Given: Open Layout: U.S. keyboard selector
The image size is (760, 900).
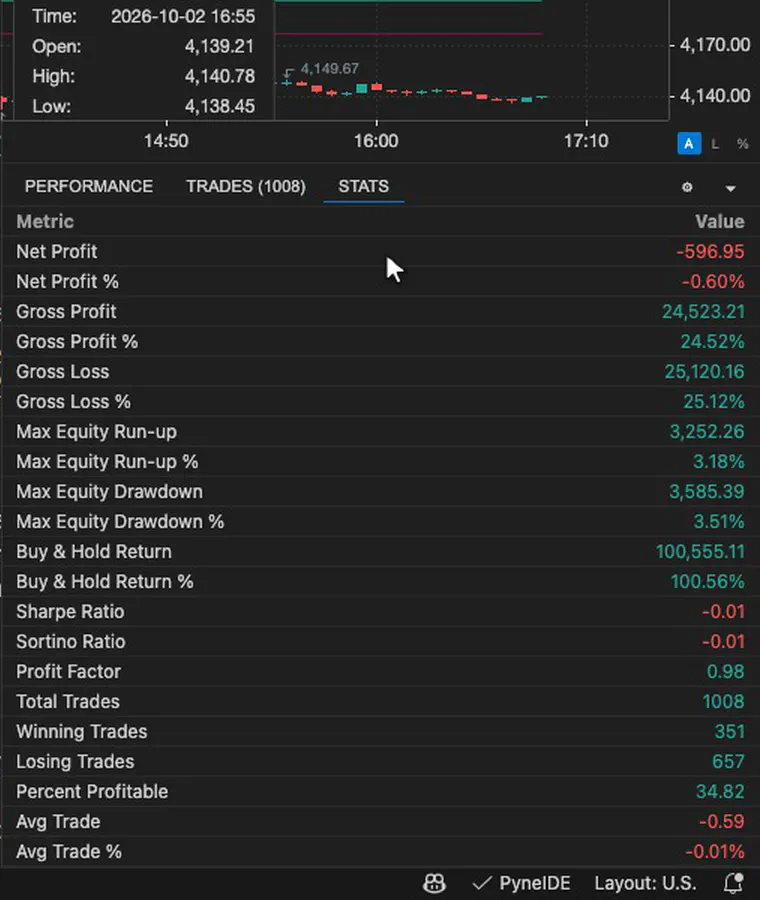Looking at the screenshot, I should [x=645, y=883].
